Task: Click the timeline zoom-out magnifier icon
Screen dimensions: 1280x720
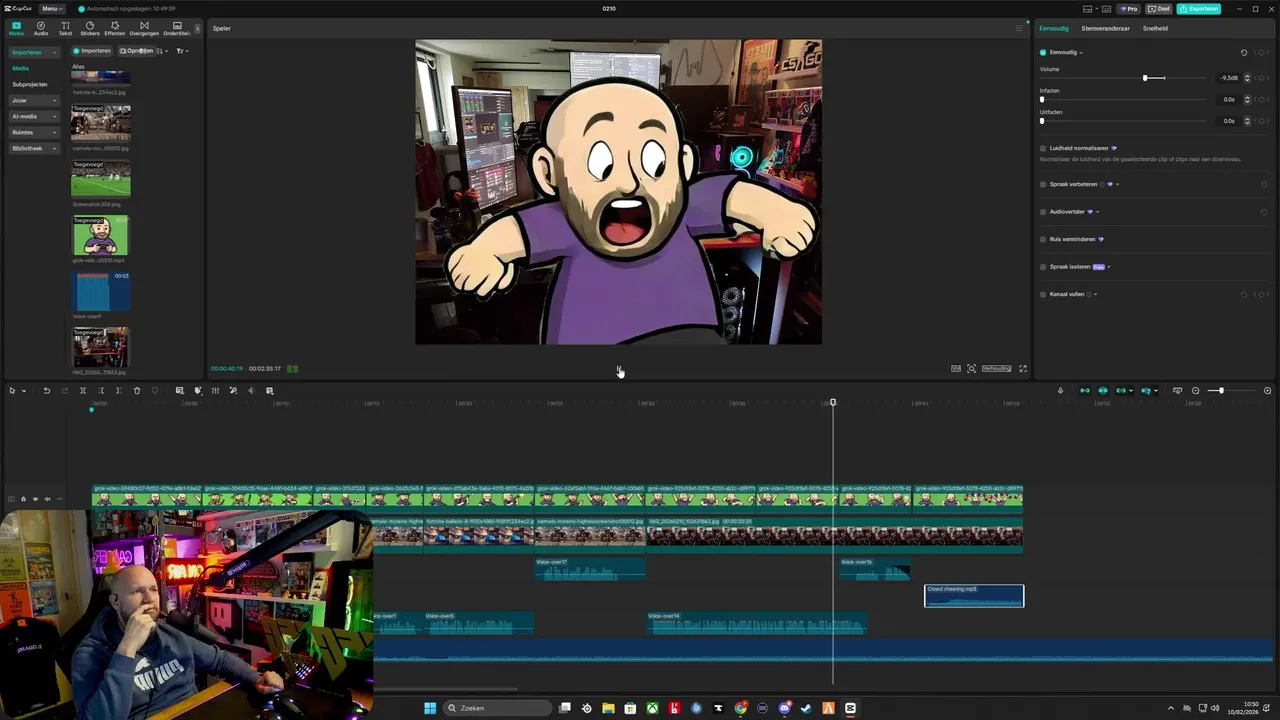Action: click(1195, 391)
